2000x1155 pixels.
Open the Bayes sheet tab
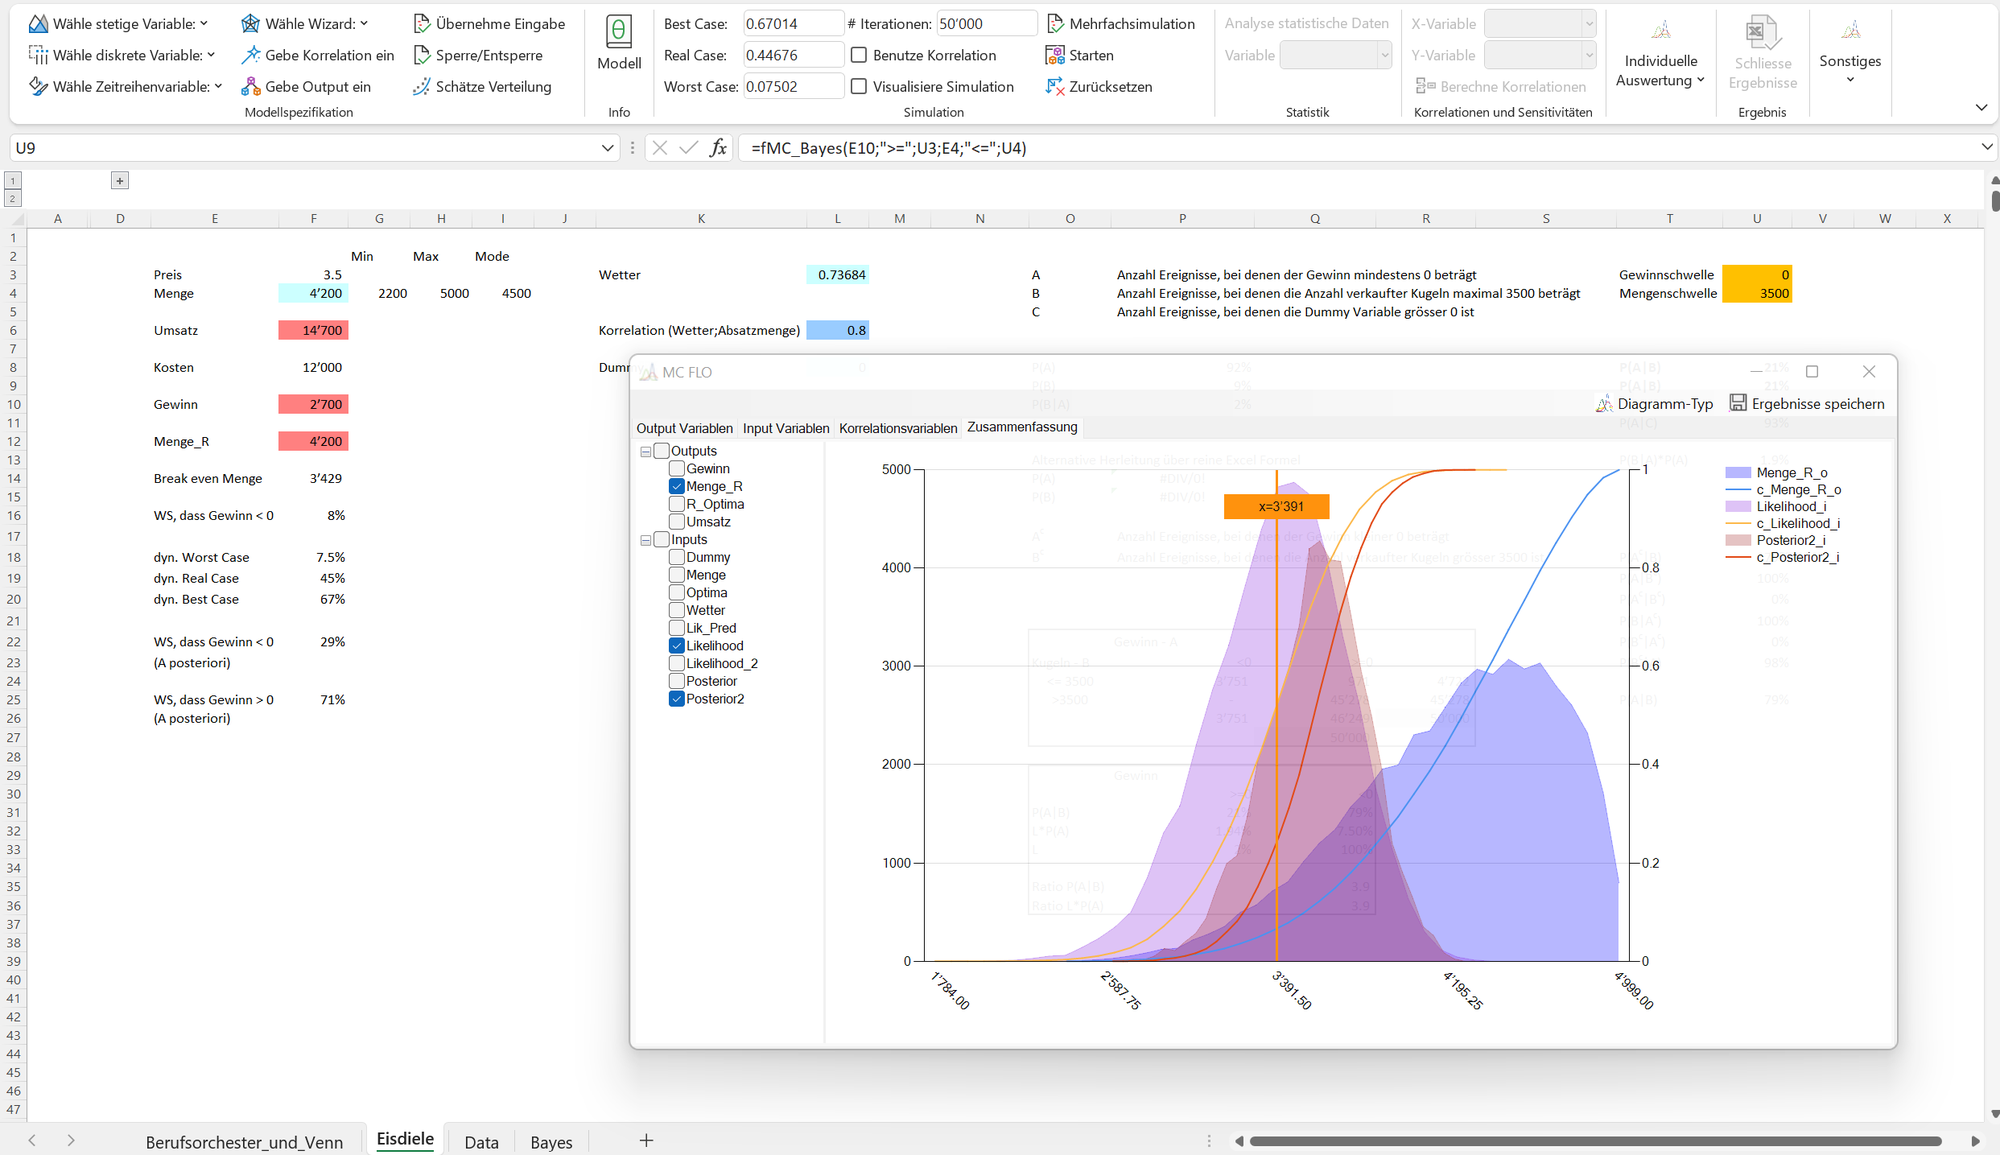(551, 1142)
